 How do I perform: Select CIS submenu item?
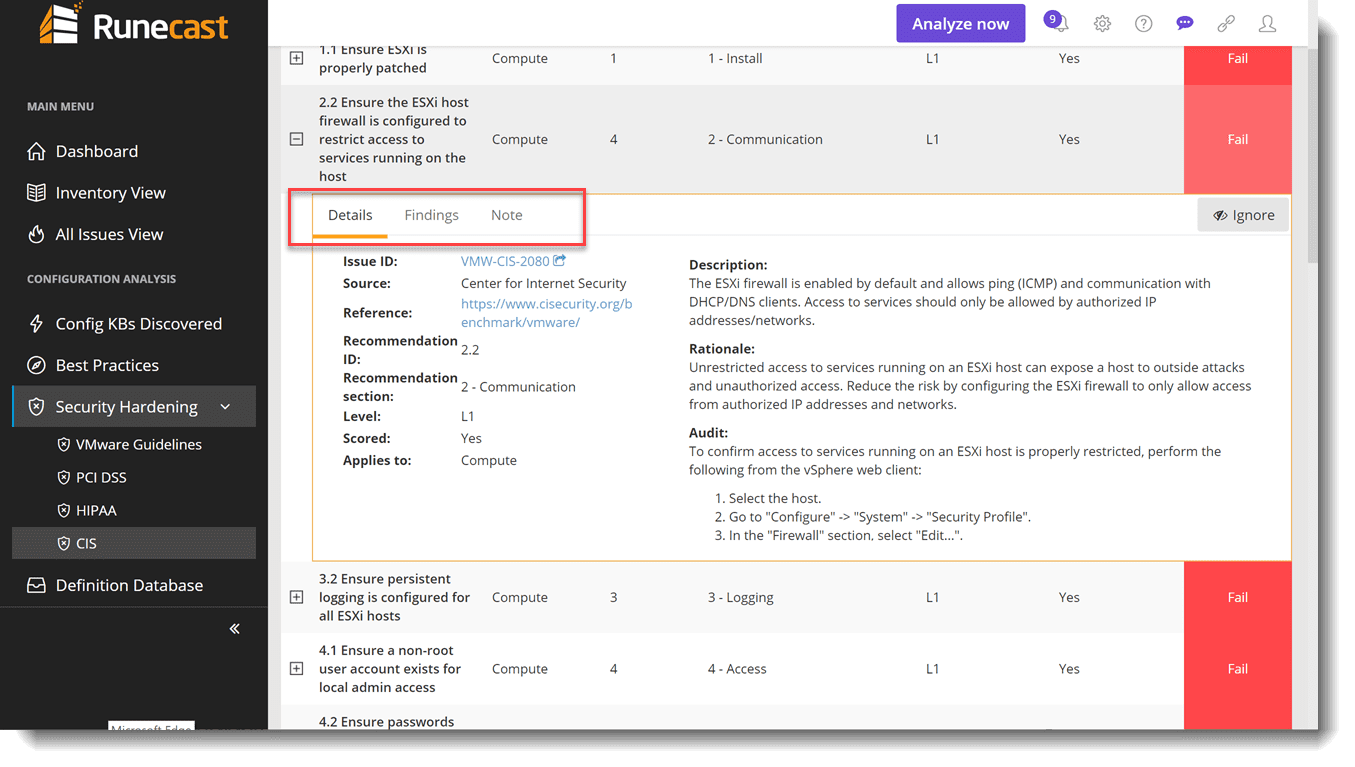click(133, 543)
